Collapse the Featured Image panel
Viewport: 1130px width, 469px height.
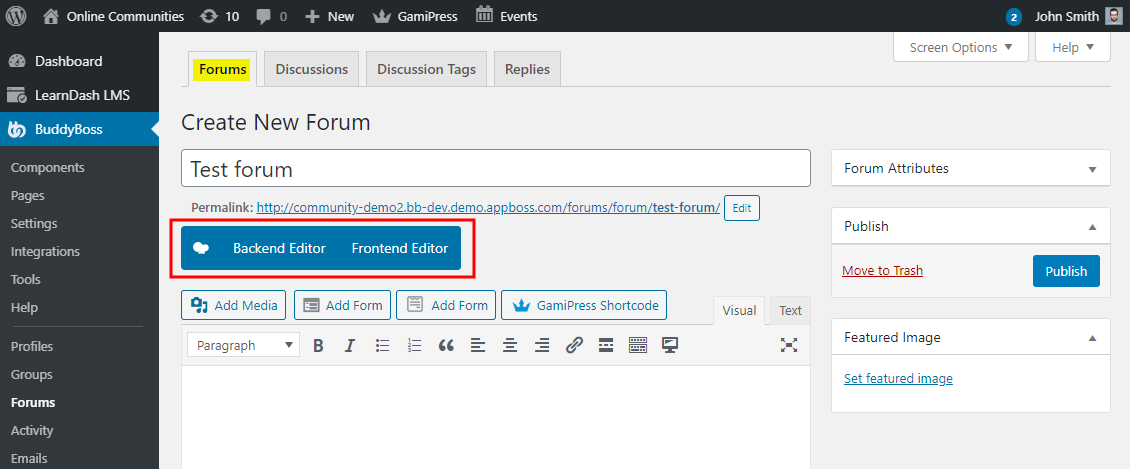1092,338
